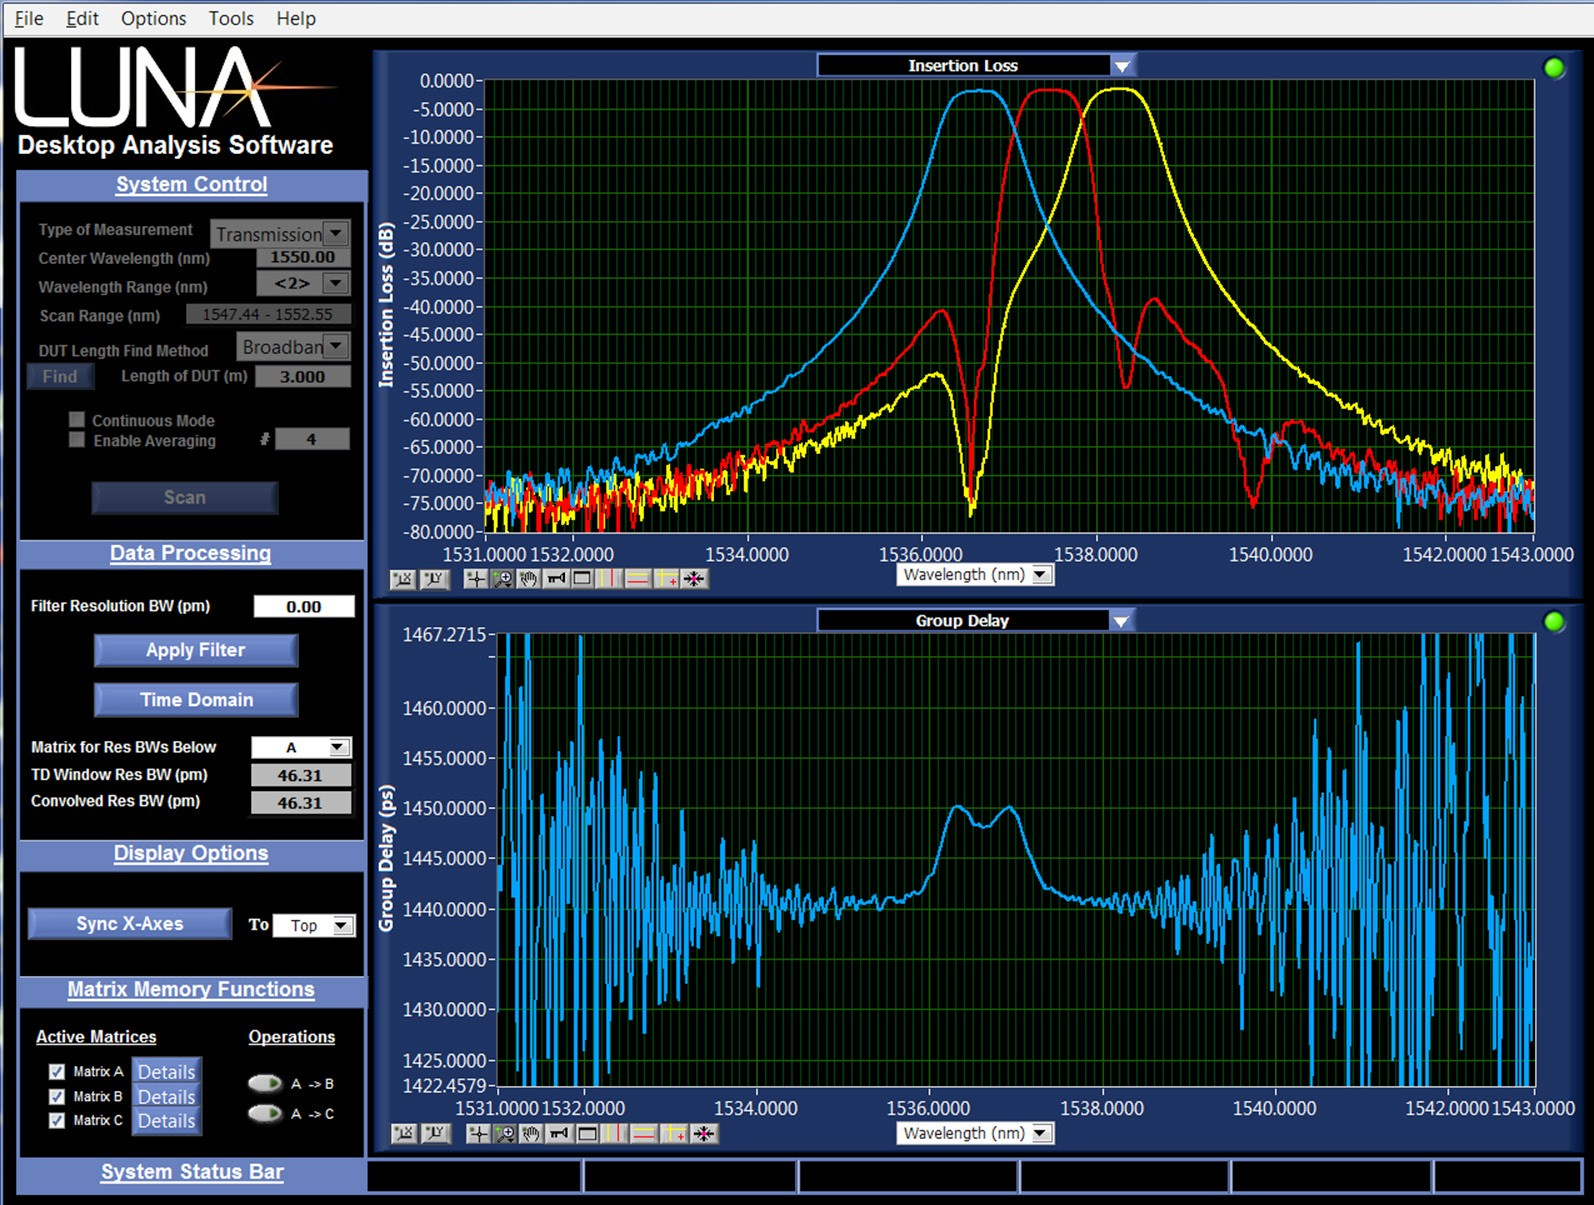The width and height of the screenshot is (1594, 1205).
Task: Uncheck Matrix A checkbox
Action: click(57, 1072)
